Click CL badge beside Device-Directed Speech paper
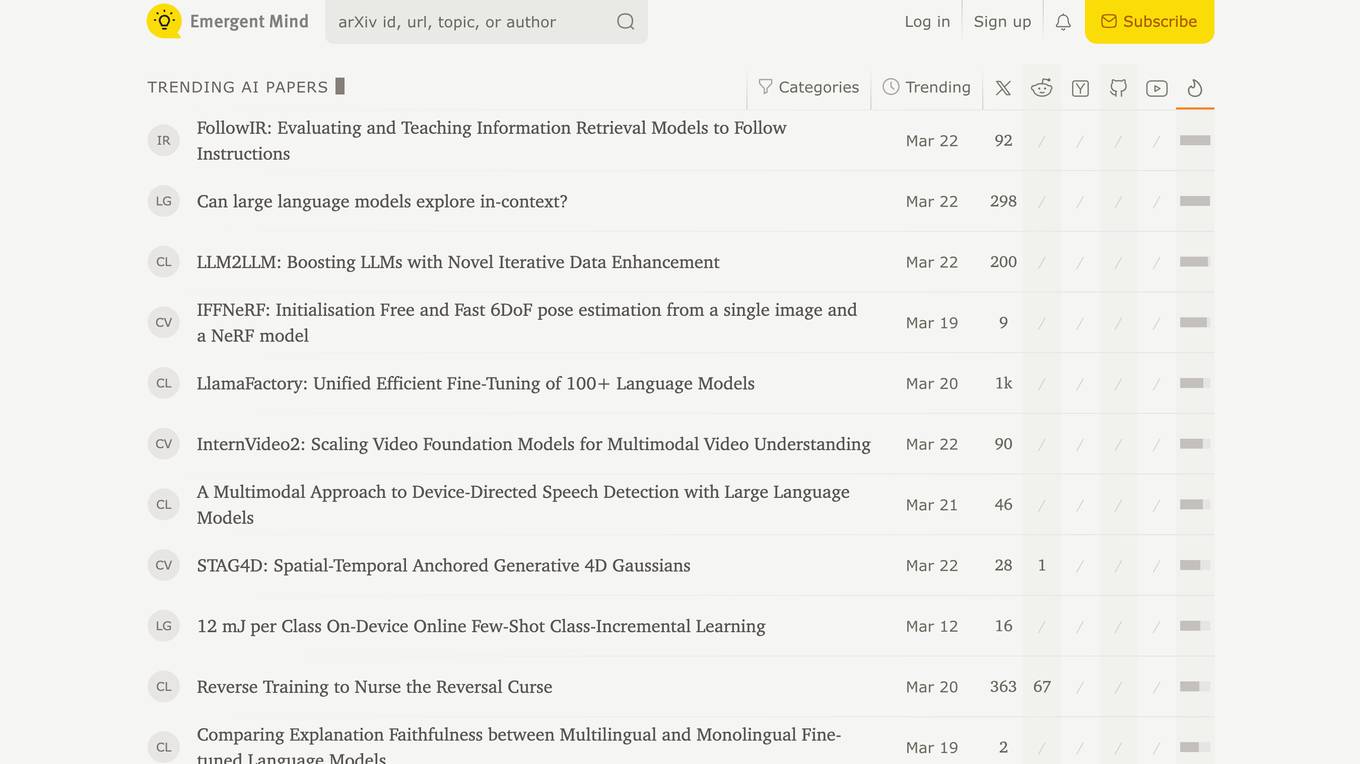 [164, 505]
